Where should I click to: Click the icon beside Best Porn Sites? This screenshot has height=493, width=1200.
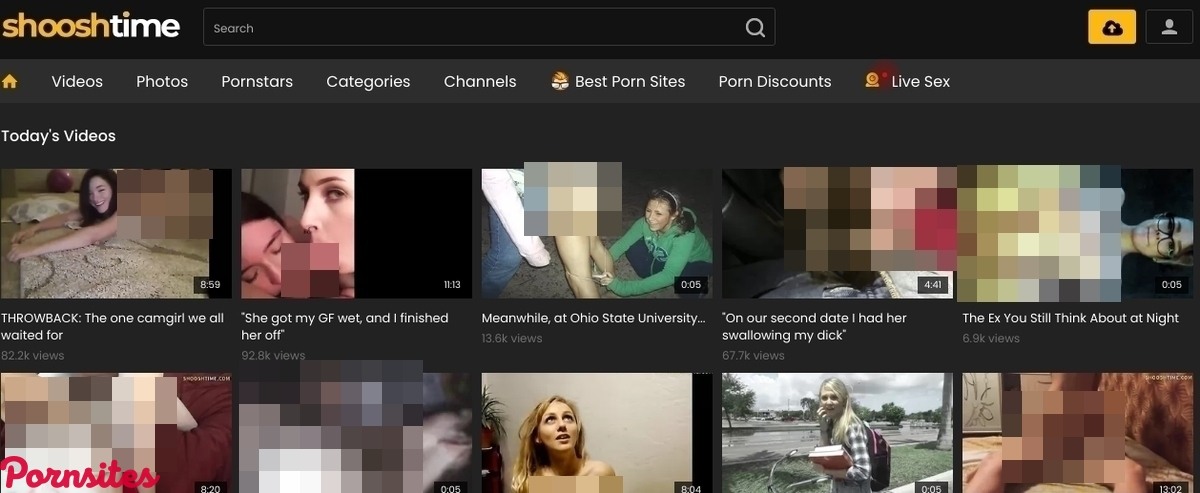tap(560, 81)
